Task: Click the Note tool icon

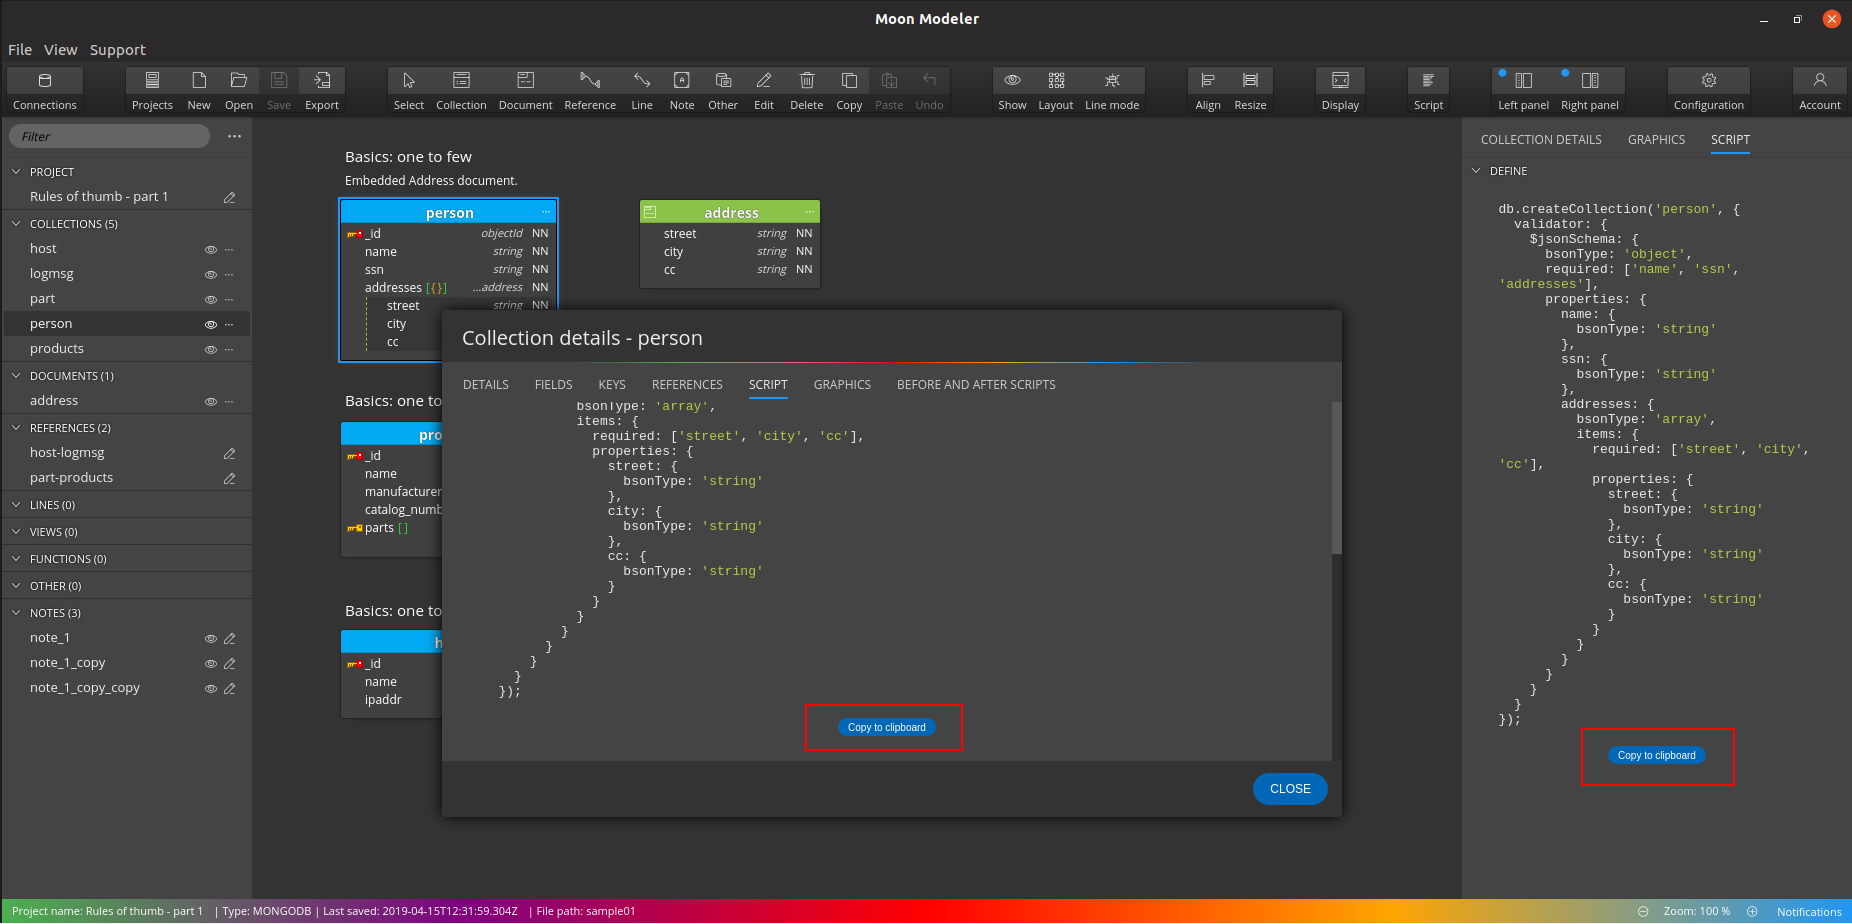Action: [x=682, y=81]
